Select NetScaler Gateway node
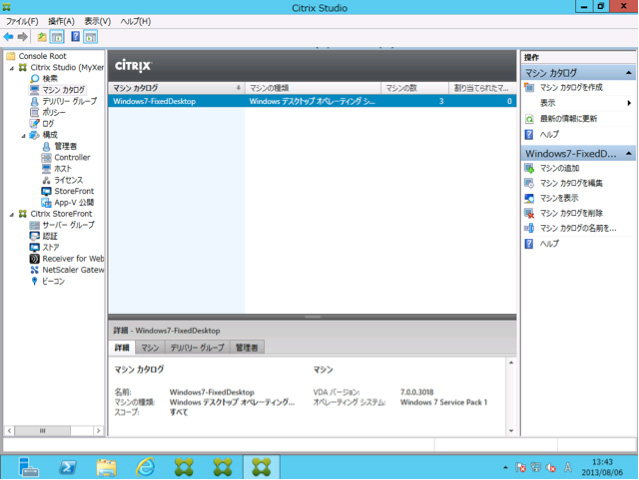Image resolution: width=639 pixels, height=480 pixels. coord(73,270)
